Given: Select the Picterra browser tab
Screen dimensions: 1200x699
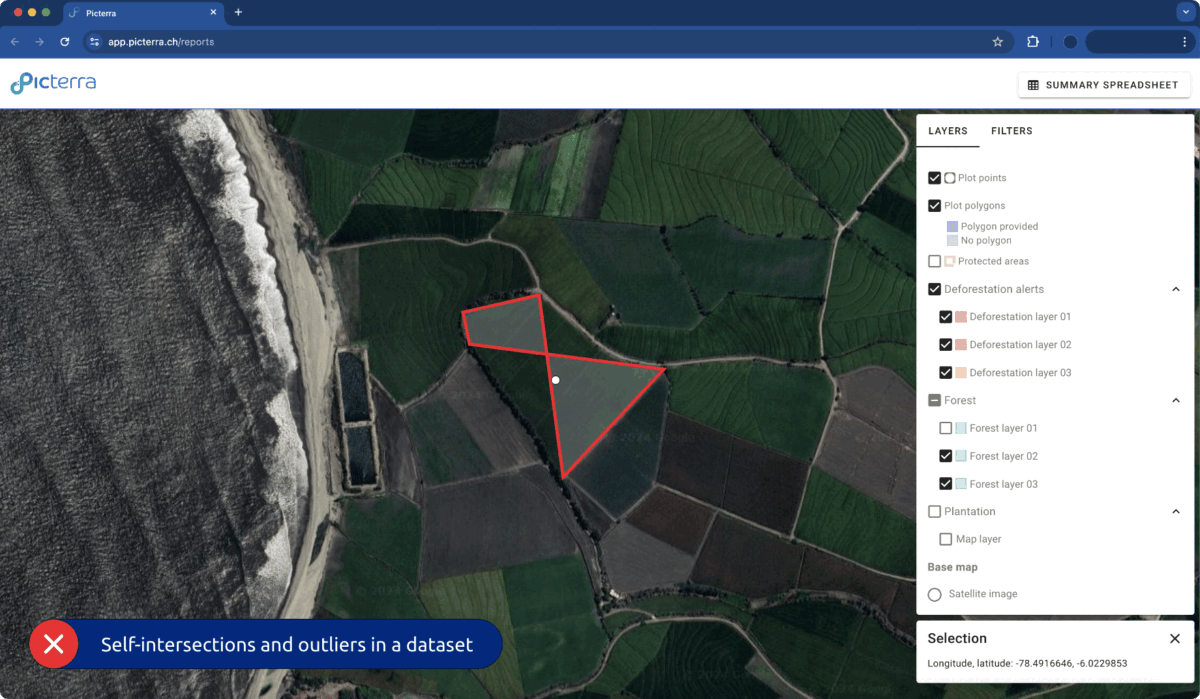Looking at the screenshot, I should pyautogui.click(x=143, y=13).
